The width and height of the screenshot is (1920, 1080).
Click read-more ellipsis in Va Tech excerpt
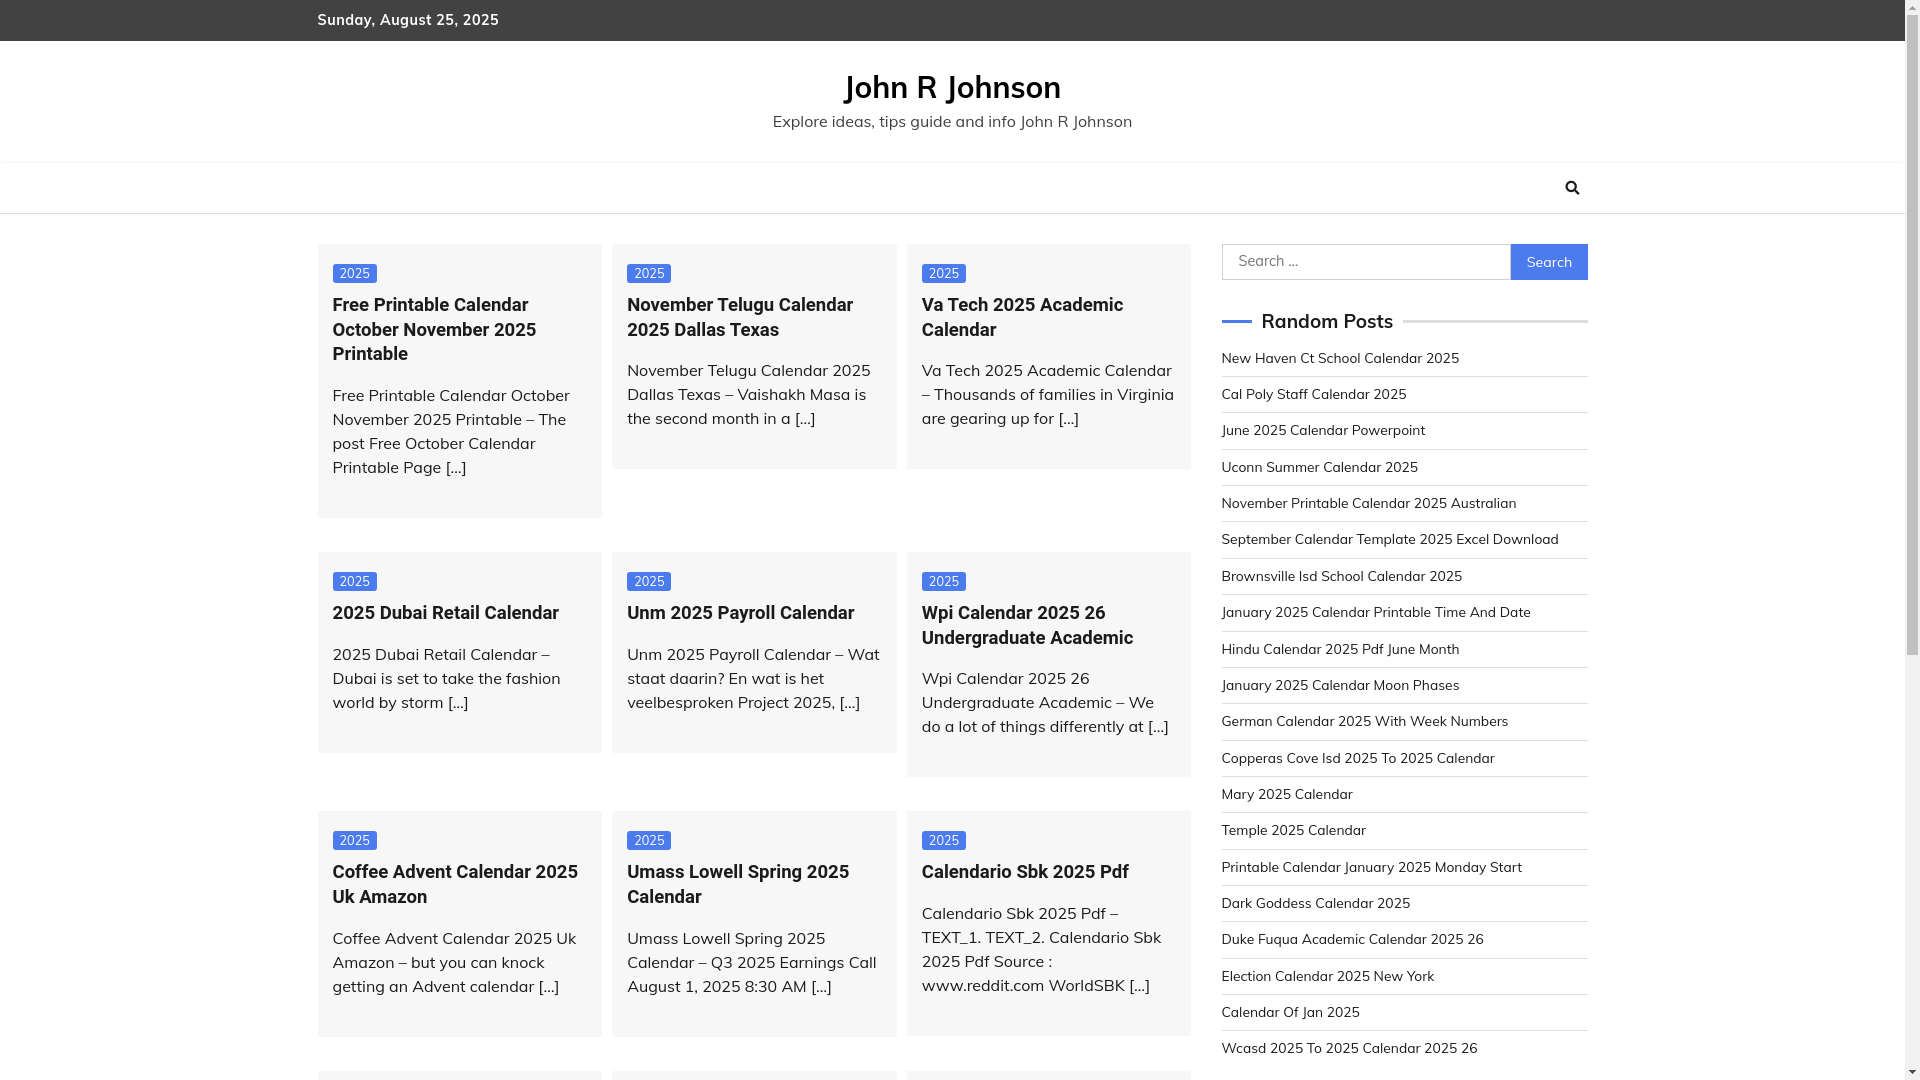click(x=1069, y=418)
